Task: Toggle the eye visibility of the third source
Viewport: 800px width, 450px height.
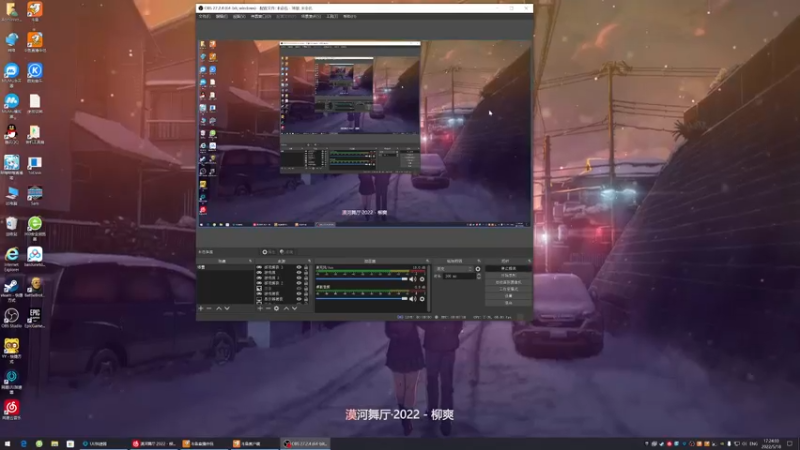Action: point(299,278)
